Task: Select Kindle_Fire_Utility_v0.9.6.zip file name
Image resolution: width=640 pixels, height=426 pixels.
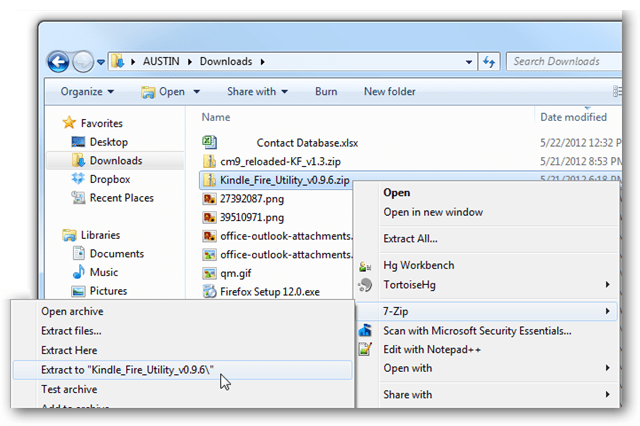Action: coord(284,180)
